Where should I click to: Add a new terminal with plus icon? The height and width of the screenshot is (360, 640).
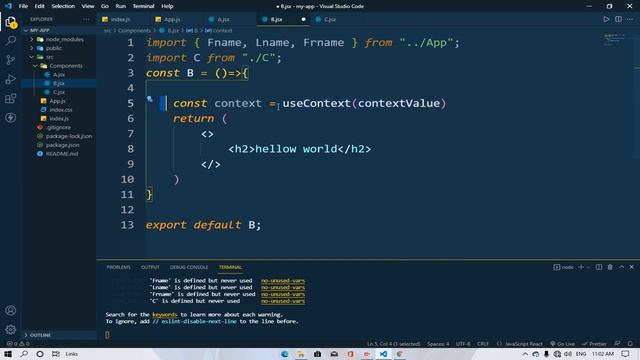pyautogui.click(x=581, y=267)
